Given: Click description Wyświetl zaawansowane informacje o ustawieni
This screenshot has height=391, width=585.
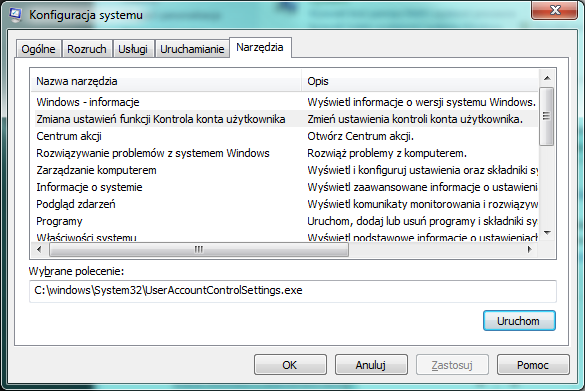Looking at the screenshot, I should click(x=422, y=187).
